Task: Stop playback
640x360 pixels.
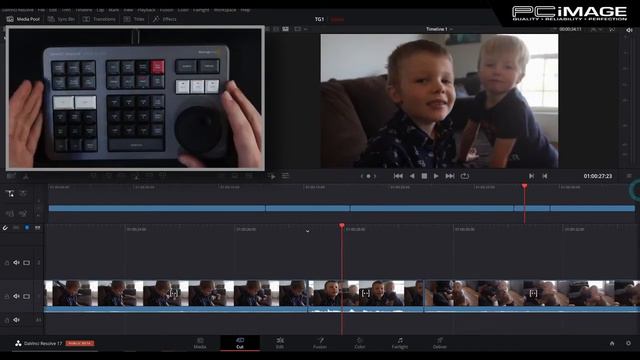Action: [424, 176]
